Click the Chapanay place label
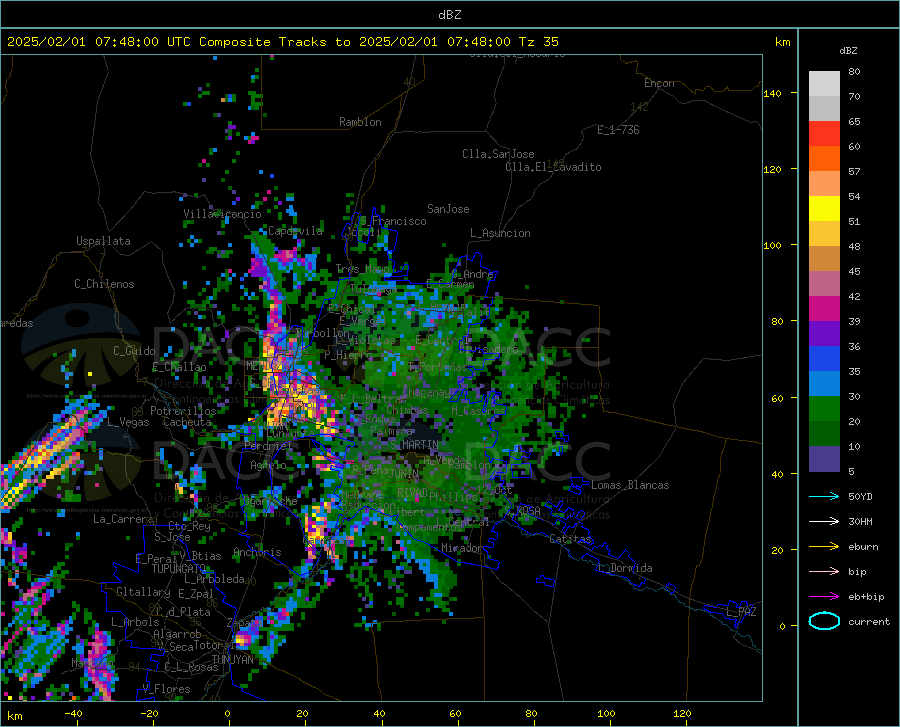This screenshot has width=900, height=727. click(426, 392)
